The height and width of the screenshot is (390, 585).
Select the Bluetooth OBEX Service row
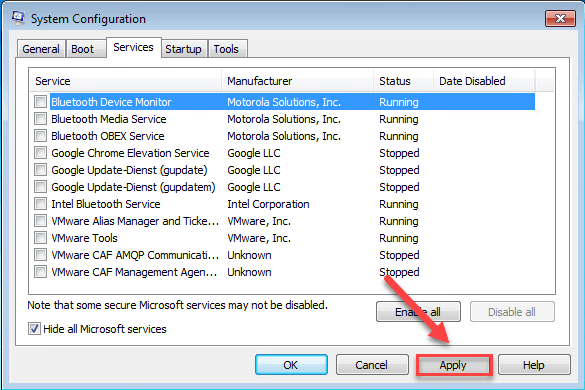(x=282, y=136)
